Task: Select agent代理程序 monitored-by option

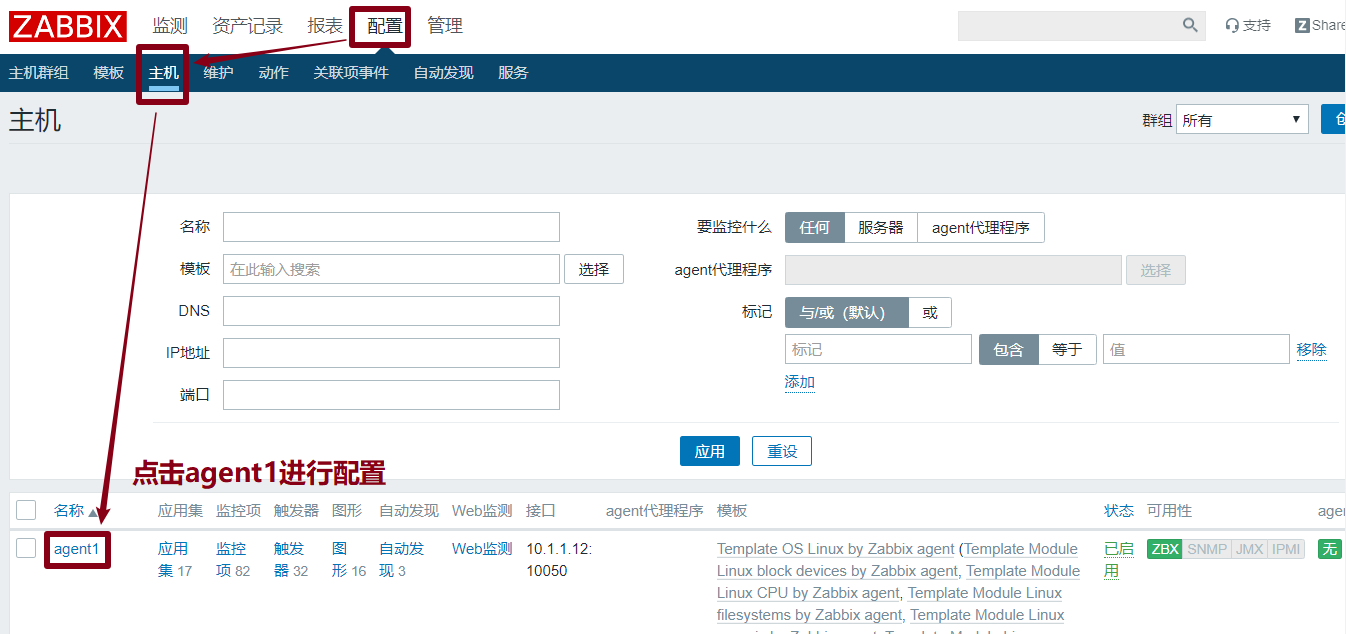Action: click(x=981, y=228)
